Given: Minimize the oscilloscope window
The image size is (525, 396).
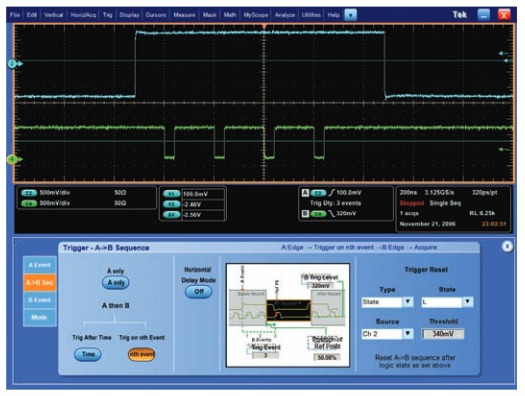Looking at the screenshot, I should coord(483,15).
